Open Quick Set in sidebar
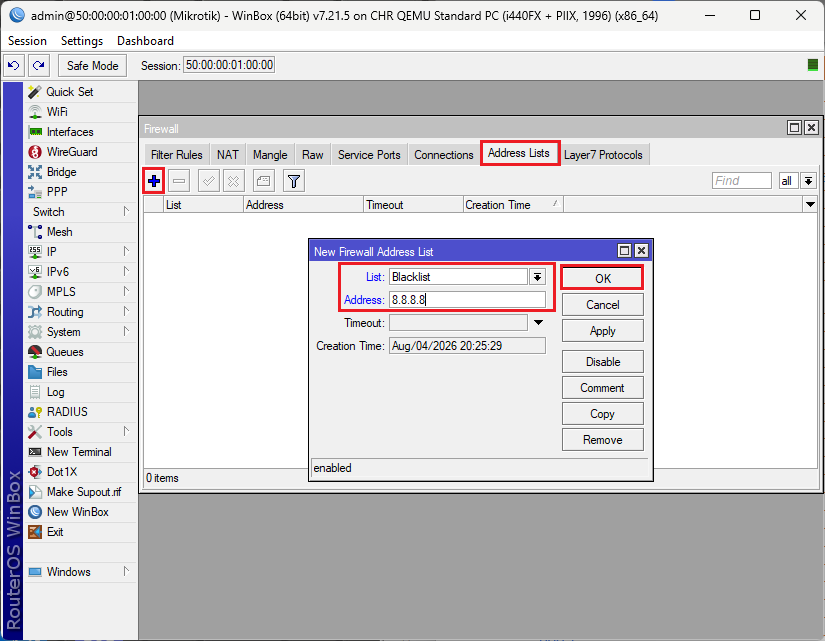 [x=82, y=92]
